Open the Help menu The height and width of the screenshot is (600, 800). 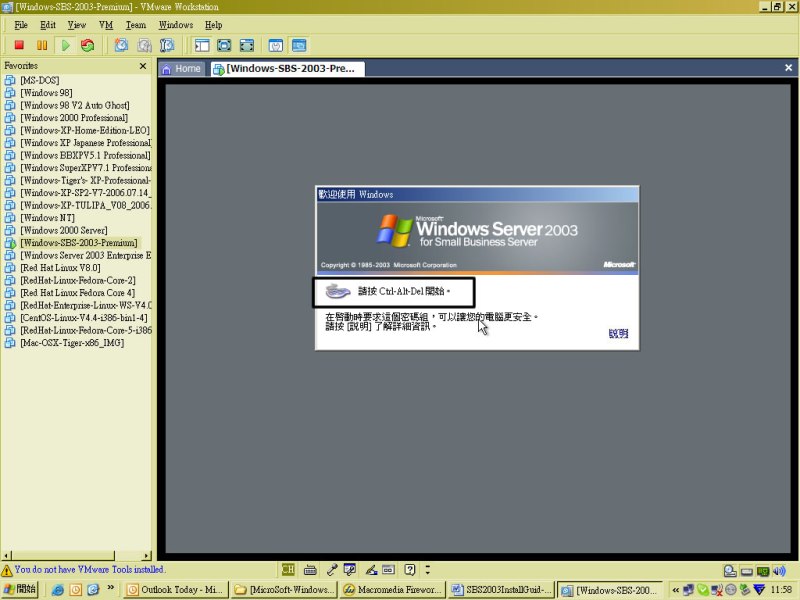tap(213, 25)
